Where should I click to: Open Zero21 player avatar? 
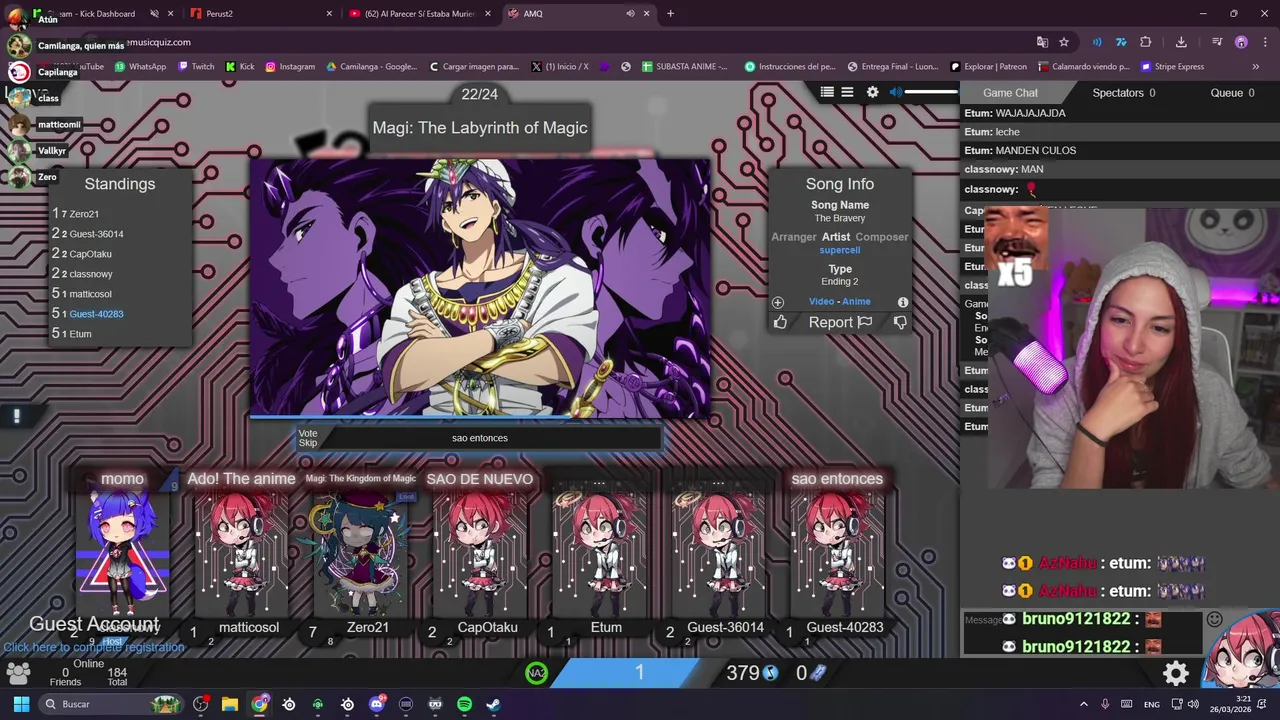tap(360, 552)
